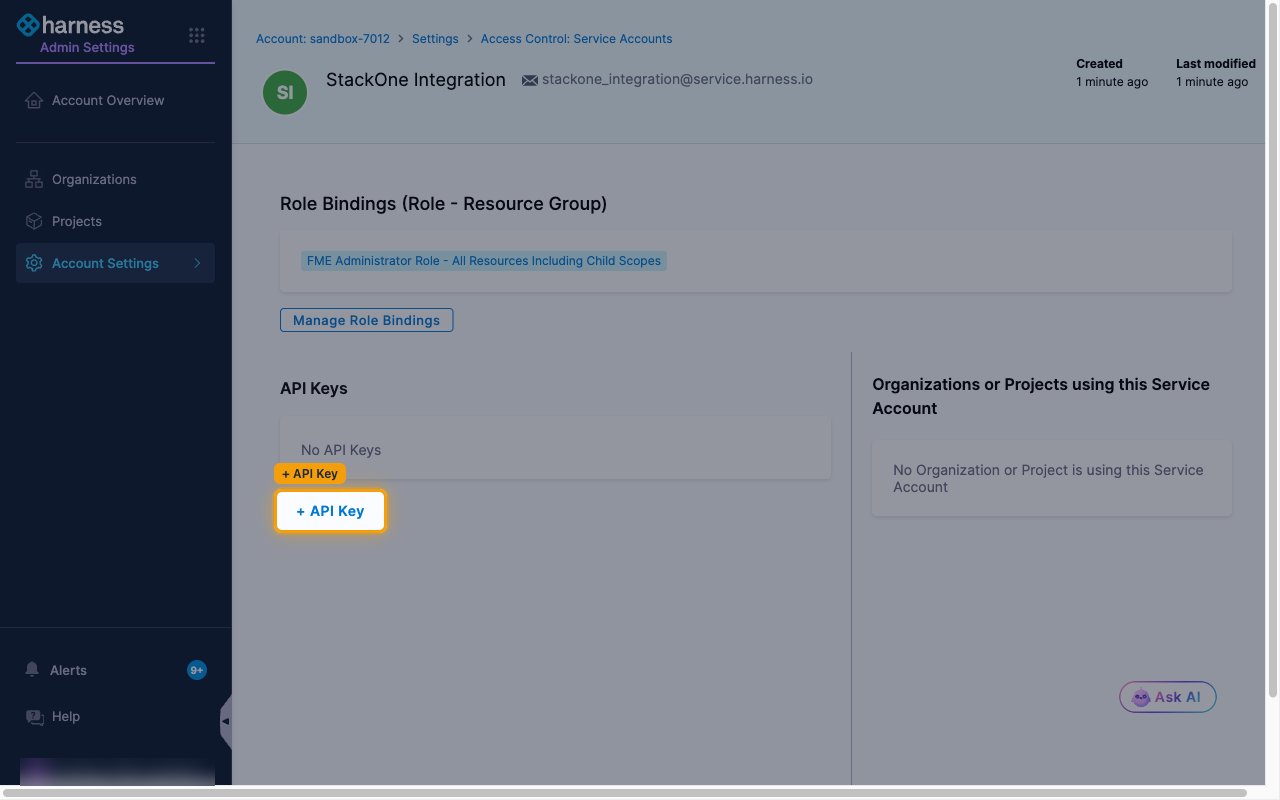Click the Created label
The image size is (1280, 800).
[1099, 63]
